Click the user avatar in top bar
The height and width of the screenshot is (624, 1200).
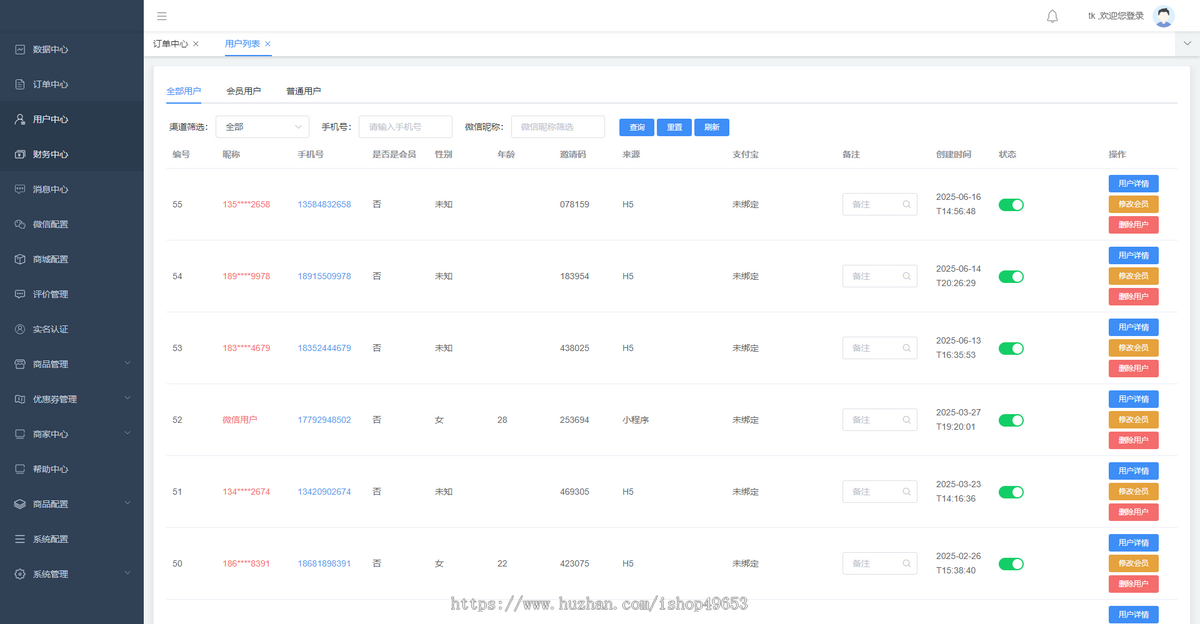point(1163,16)
